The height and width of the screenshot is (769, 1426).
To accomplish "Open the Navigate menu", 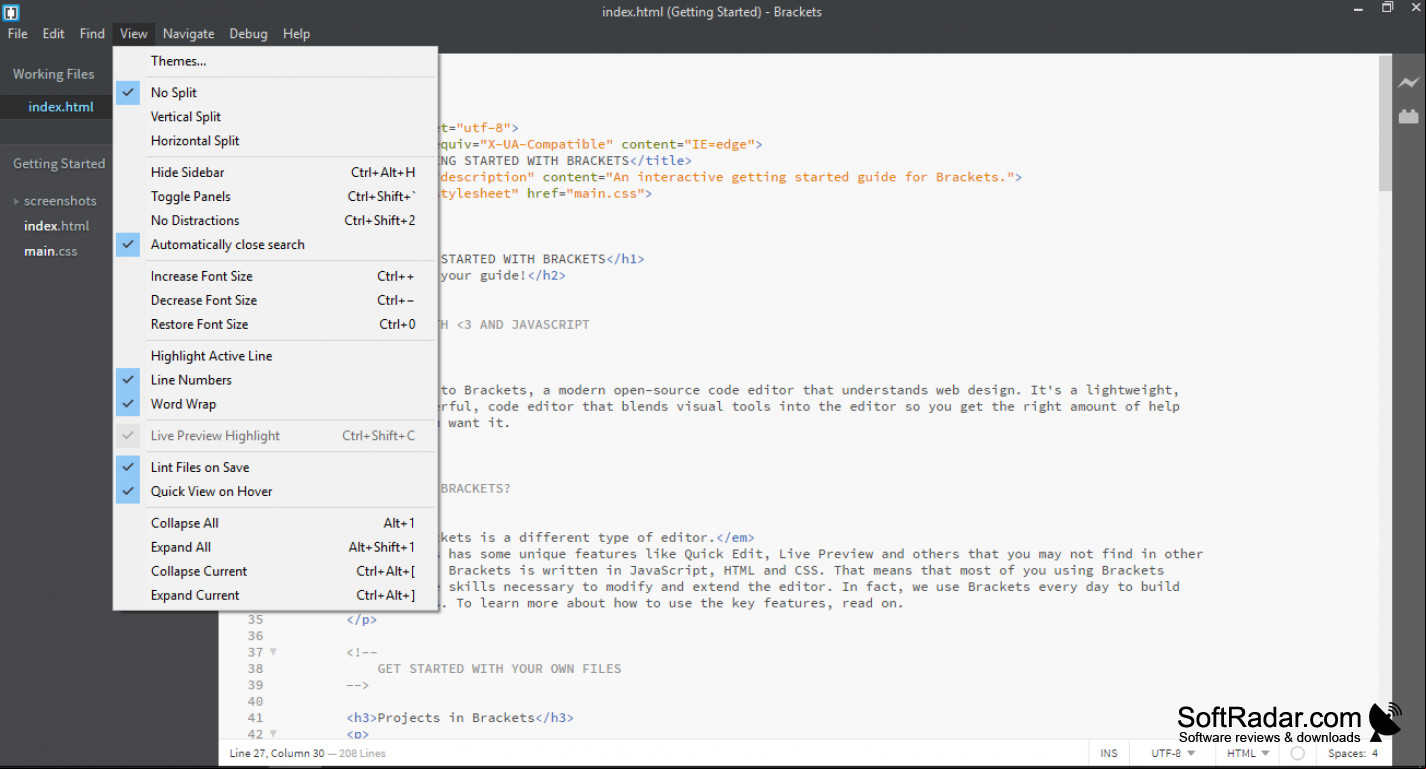I will (x=189, y=33).
